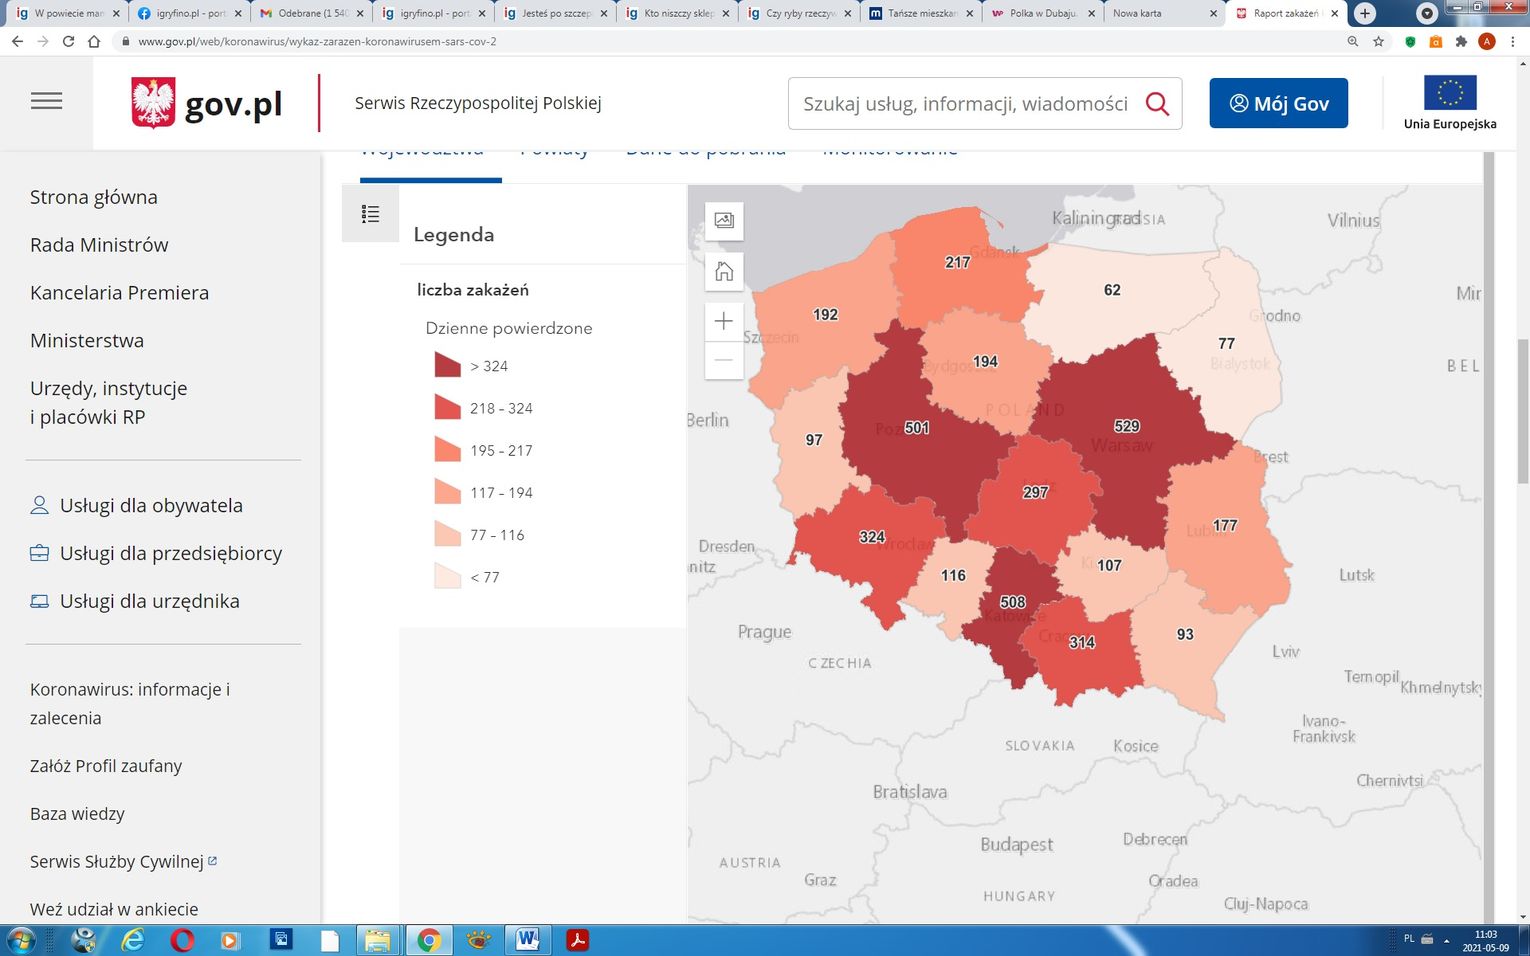Image resolution: width=1530 pixels, height=956 pixels.
Task: Open Chrome three-dot menu
Action: (x=1513, y=42)
